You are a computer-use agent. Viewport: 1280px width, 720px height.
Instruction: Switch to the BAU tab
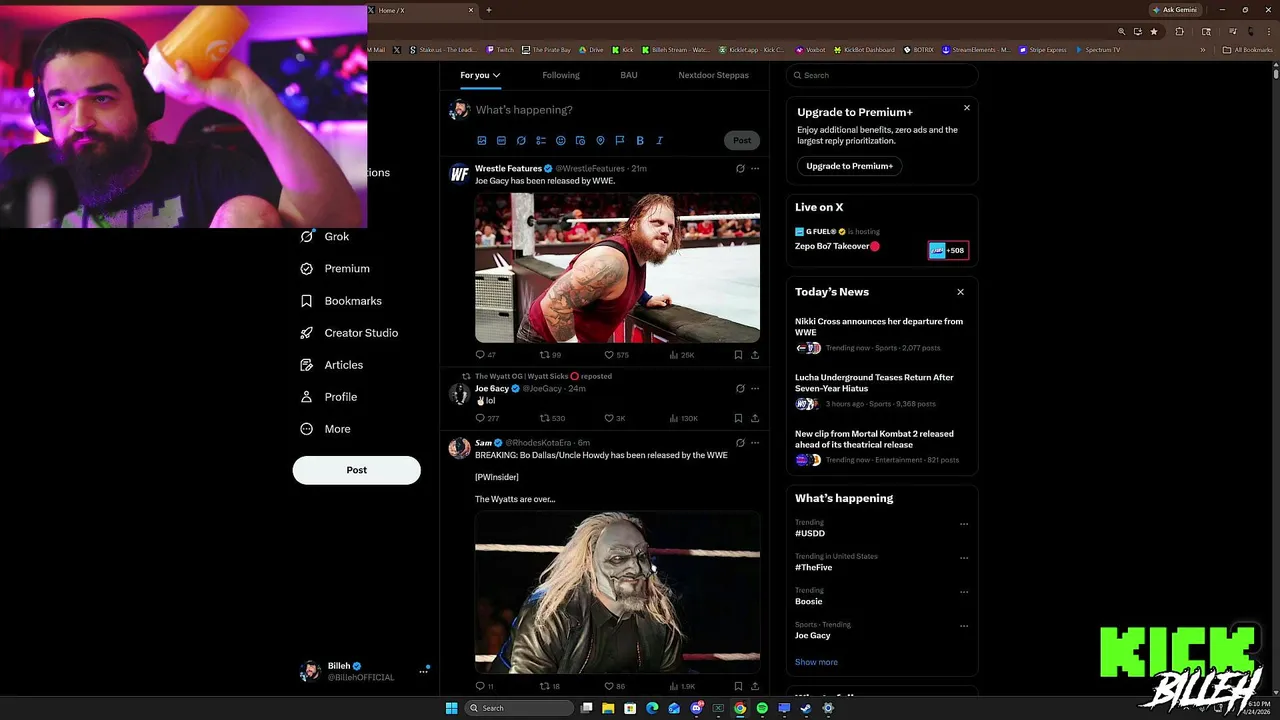click(628, 75)
